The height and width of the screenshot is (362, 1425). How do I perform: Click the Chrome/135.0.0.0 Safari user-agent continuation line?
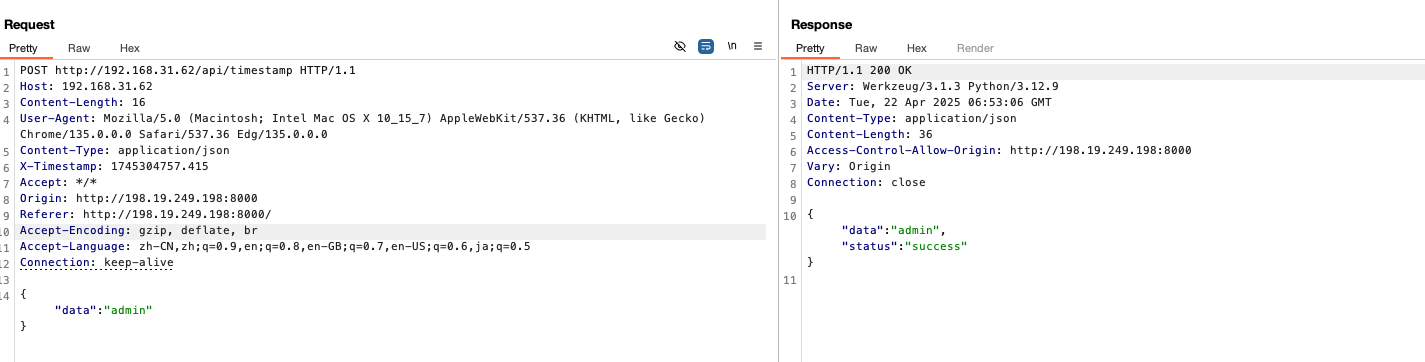point(174,135)
